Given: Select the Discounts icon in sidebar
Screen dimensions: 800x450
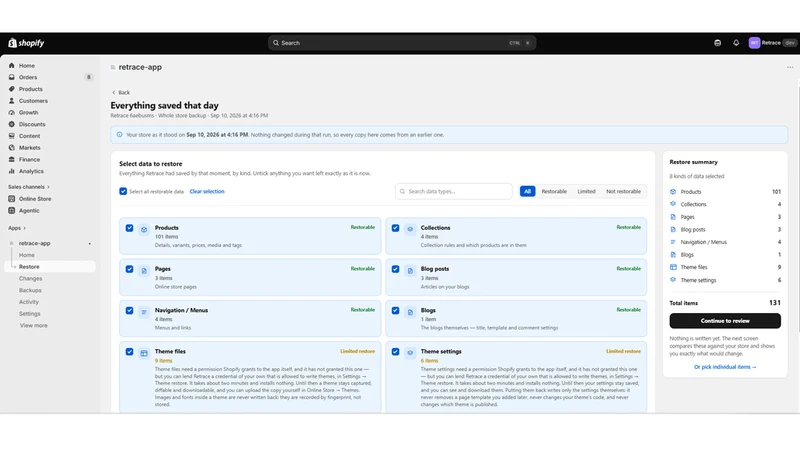Looking at the screenshot, I should 12,124.
